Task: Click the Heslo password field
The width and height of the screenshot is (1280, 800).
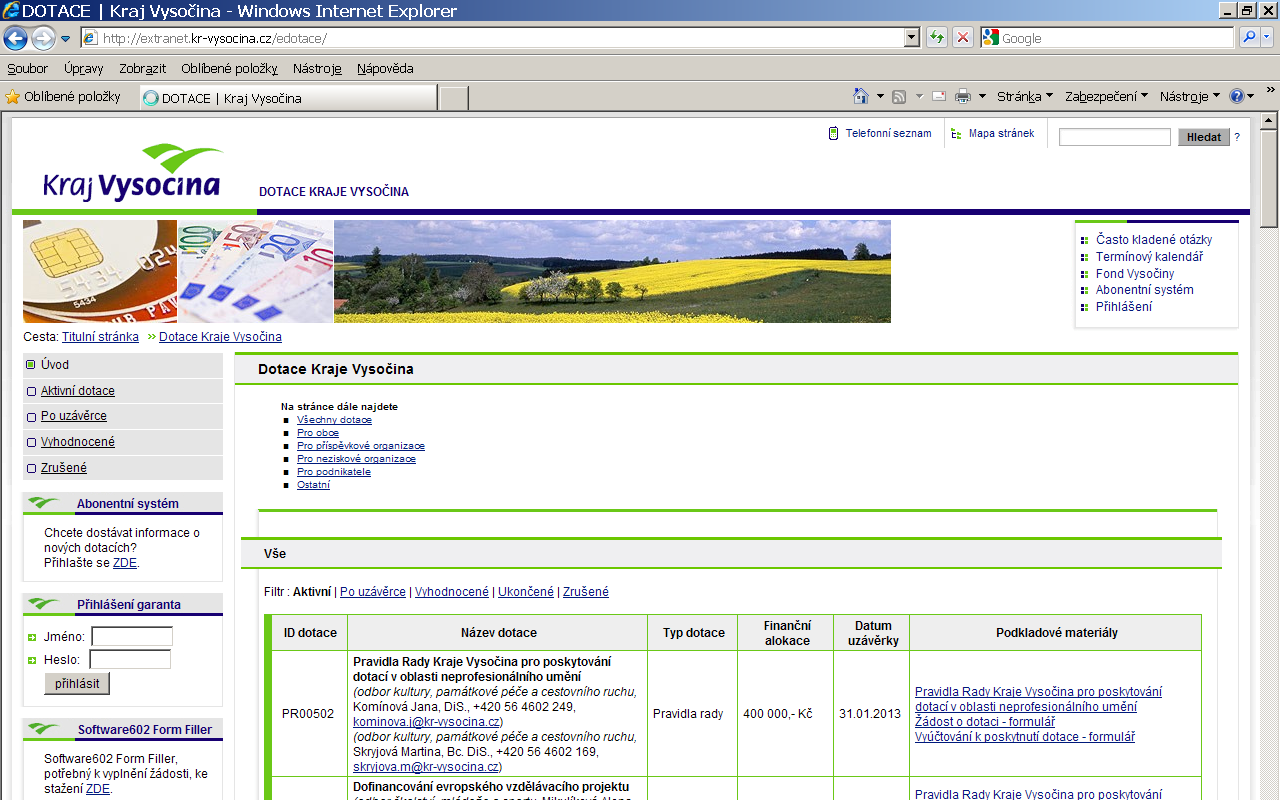Action: (x=130, y=659)
